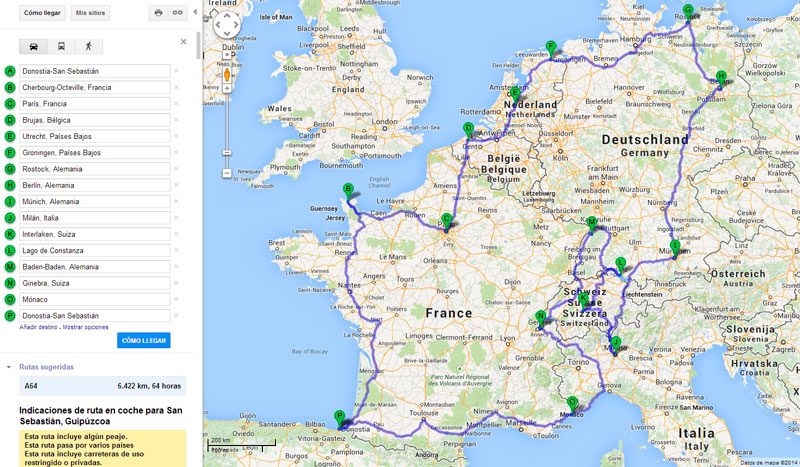The height and width of the screenshot is (467, 800).
Task: Close the directions panel with the X
Action: click(x=184, y=42)
